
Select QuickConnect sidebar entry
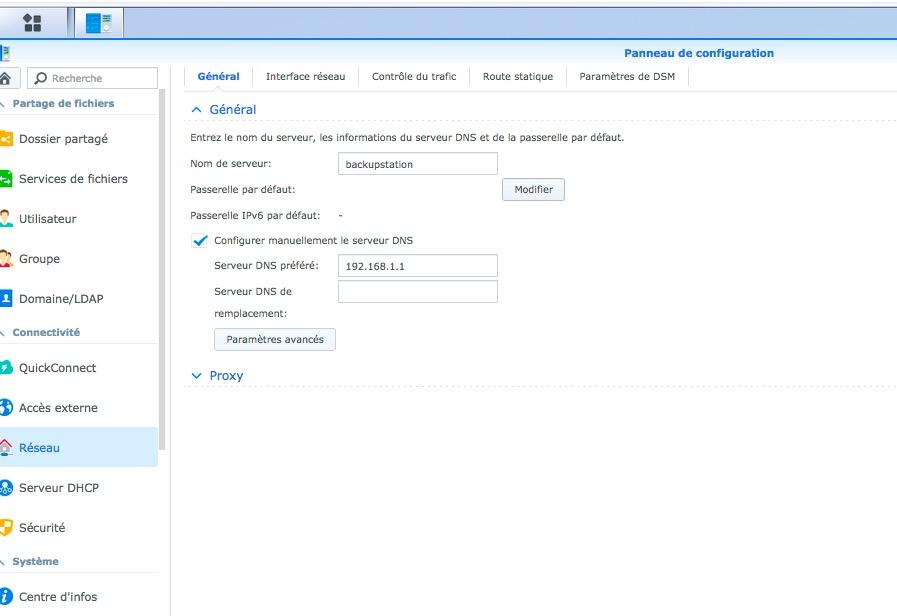79,367
